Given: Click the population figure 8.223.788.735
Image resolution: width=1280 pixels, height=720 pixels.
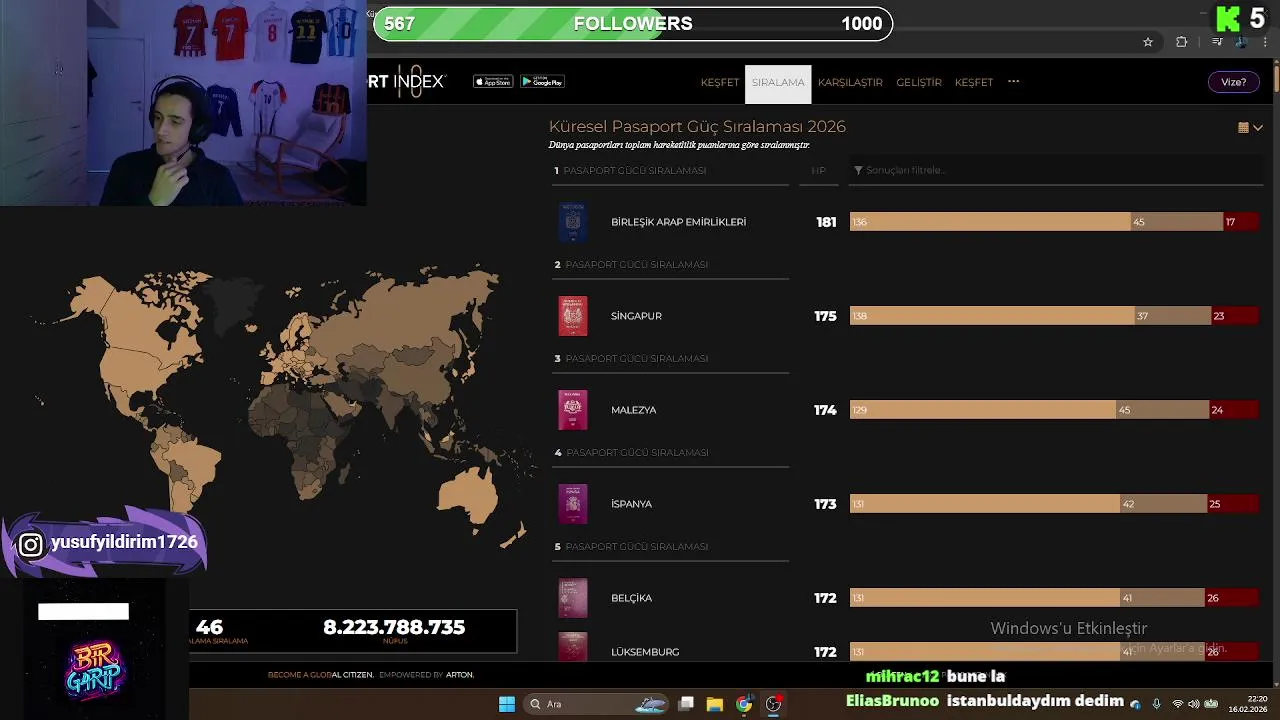Looking at the screenshot, I should (x=394, y=627).
